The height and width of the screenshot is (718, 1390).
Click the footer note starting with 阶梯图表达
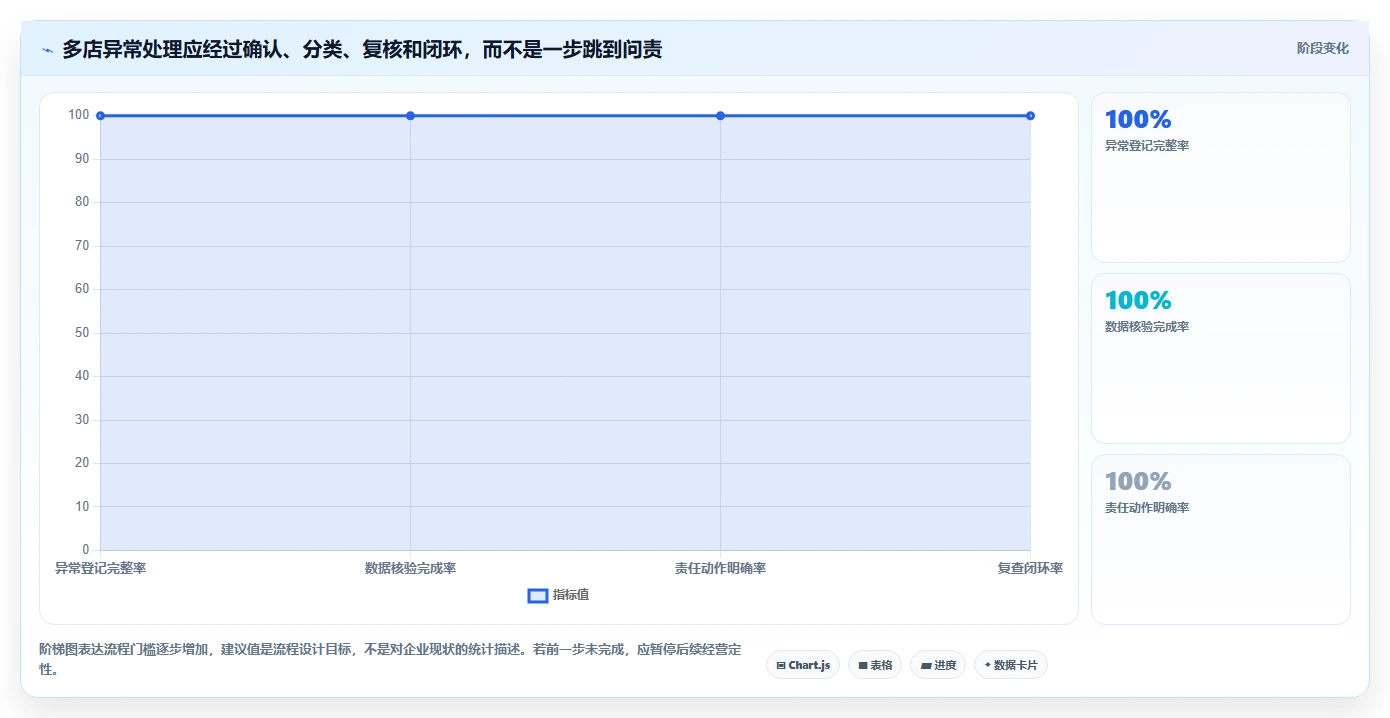(x=390, y=659)
